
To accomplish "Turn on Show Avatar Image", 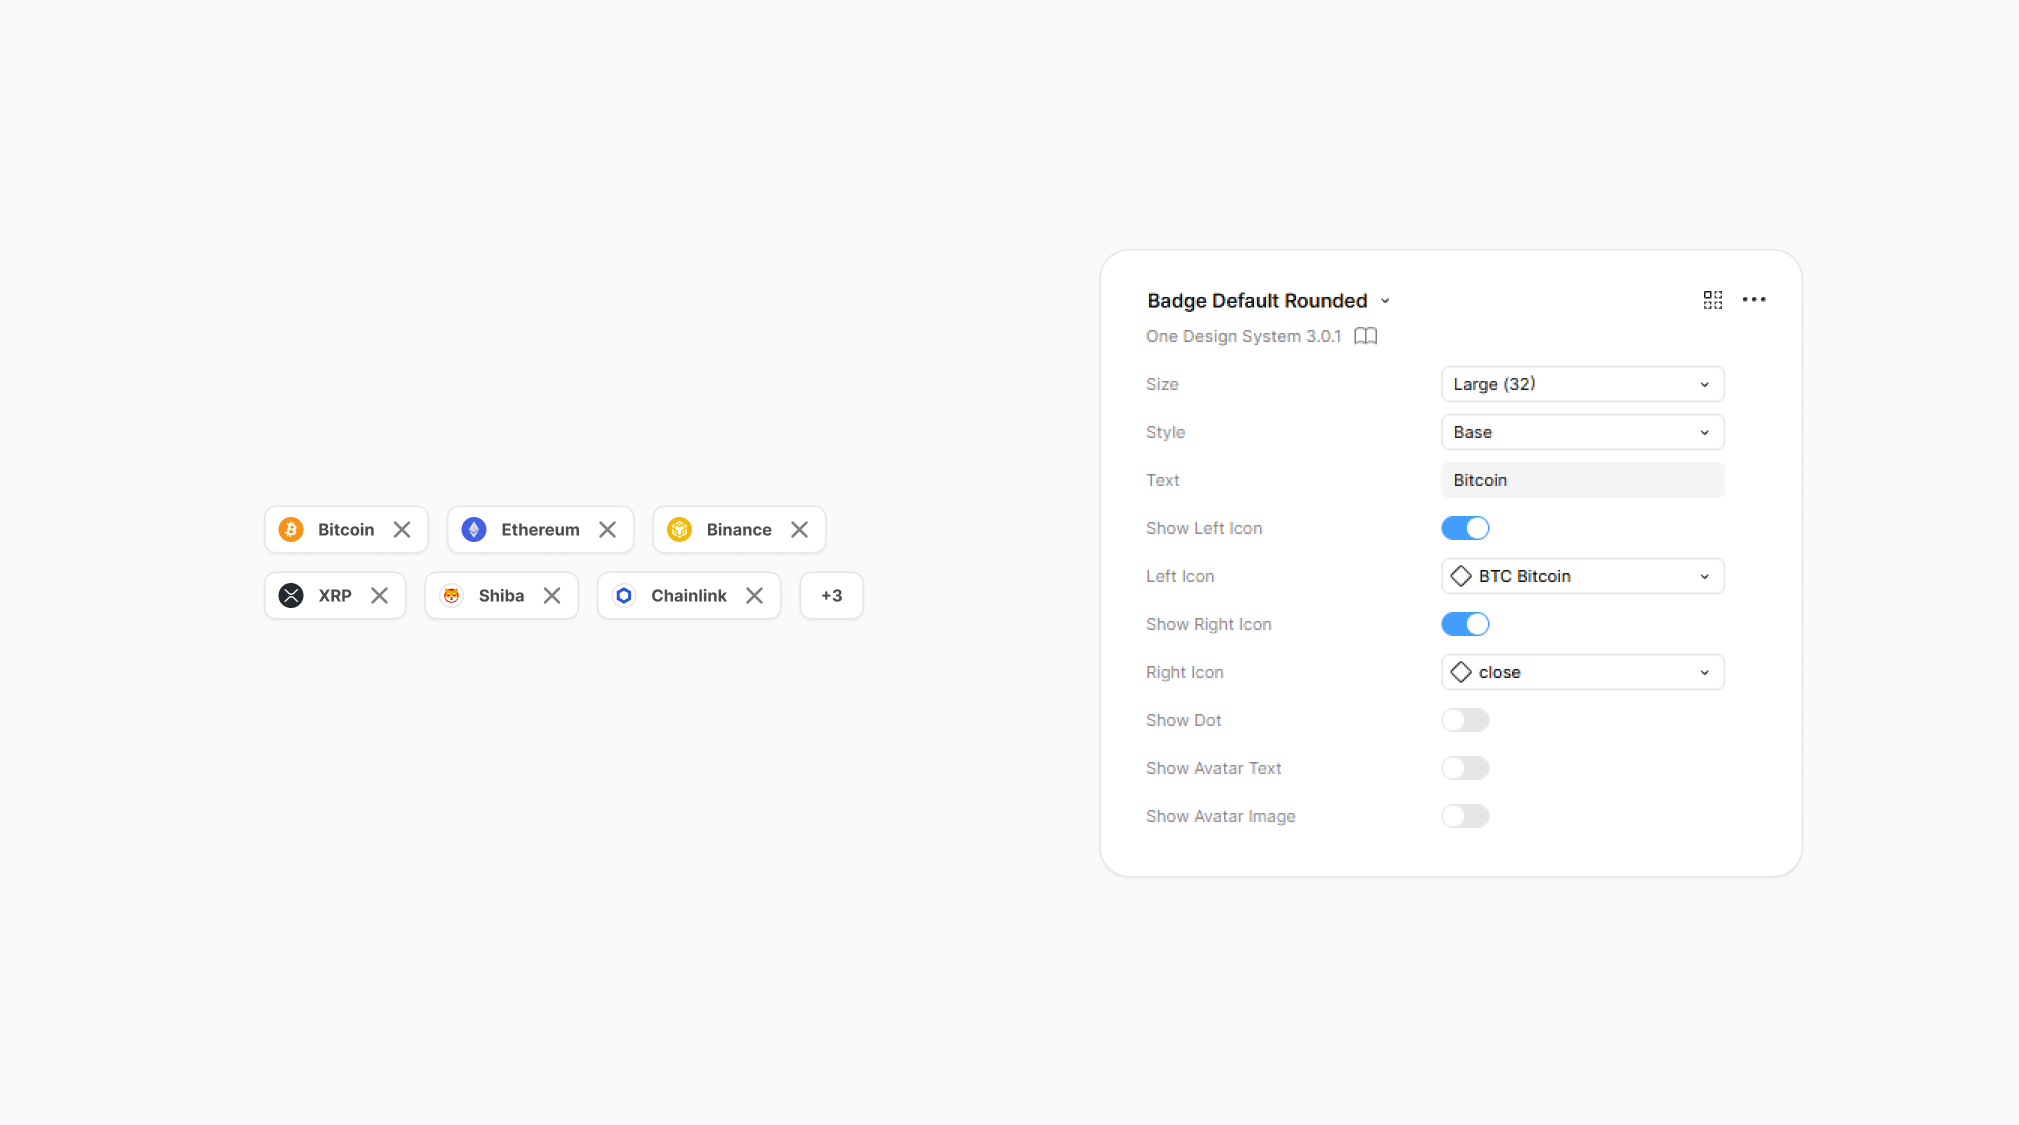I will (1465, 816).
